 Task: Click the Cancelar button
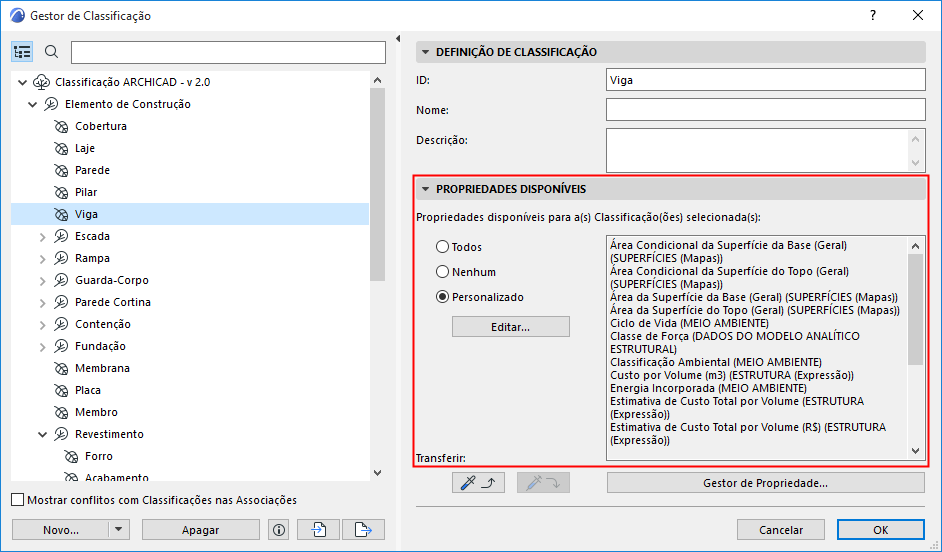click(781, 530)
